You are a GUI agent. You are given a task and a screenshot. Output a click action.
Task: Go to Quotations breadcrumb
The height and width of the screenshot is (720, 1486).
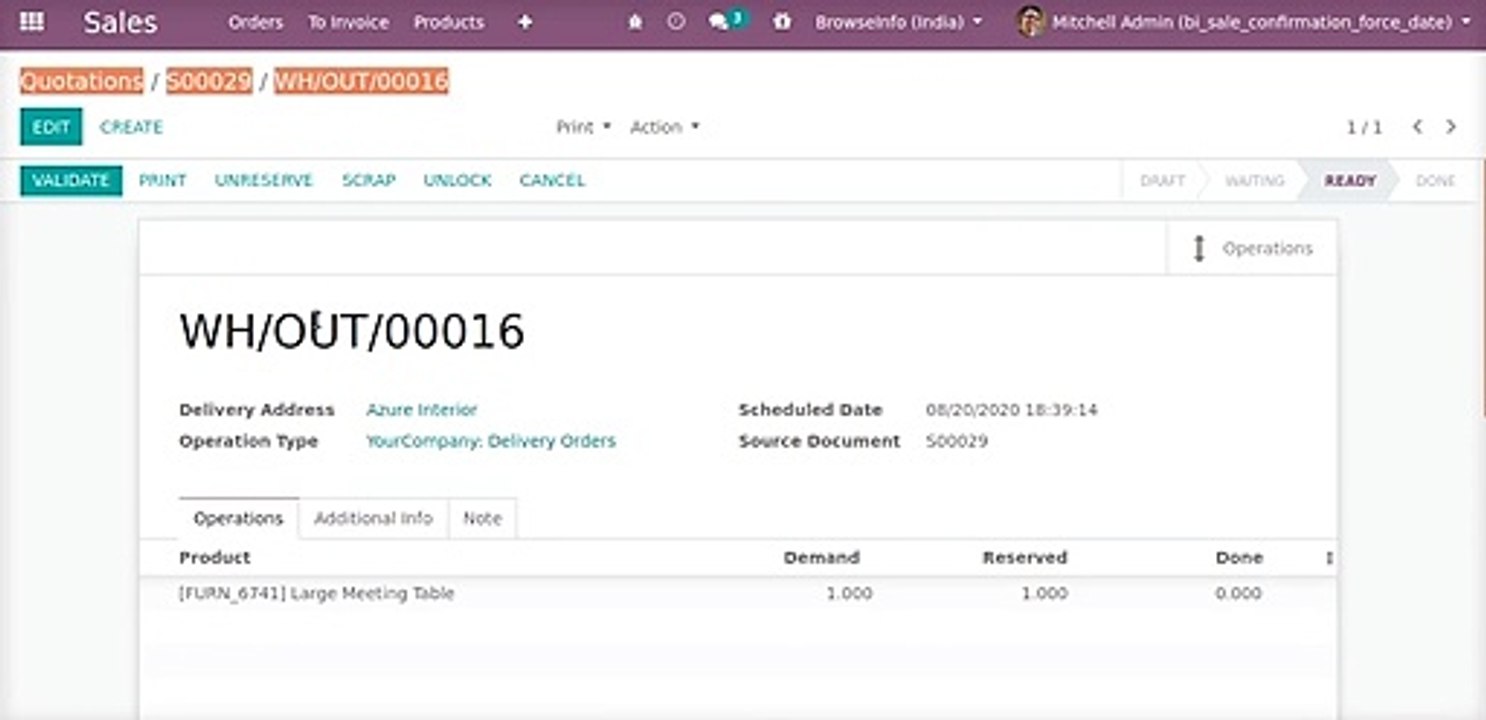[82, 81]
